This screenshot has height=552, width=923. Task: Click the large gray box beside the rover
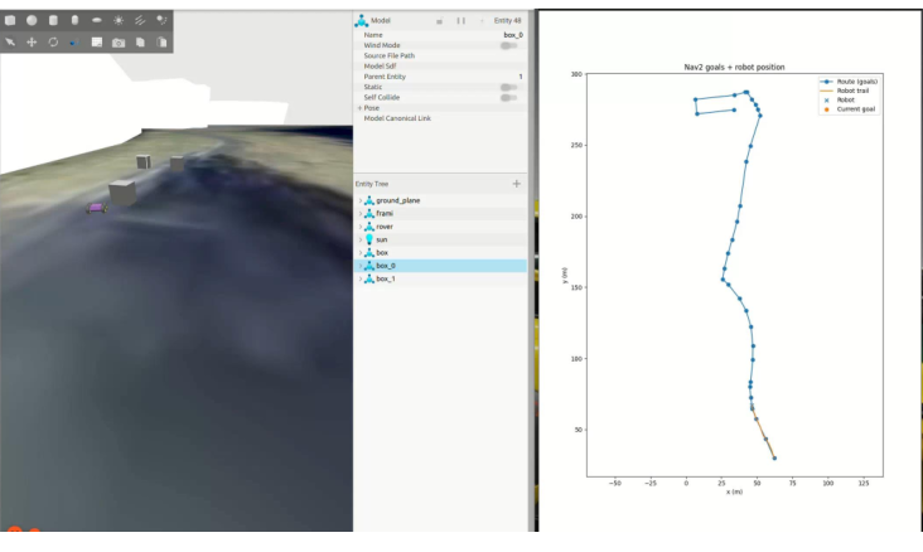[122, 193]
